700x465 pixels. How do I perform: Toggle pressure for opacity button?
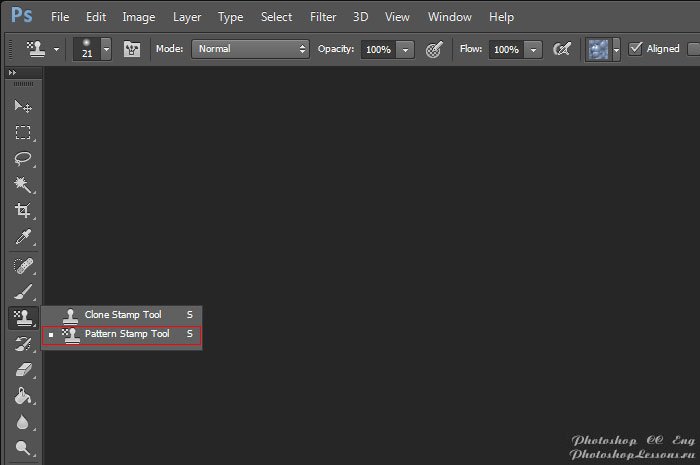(x=434, y=49)
